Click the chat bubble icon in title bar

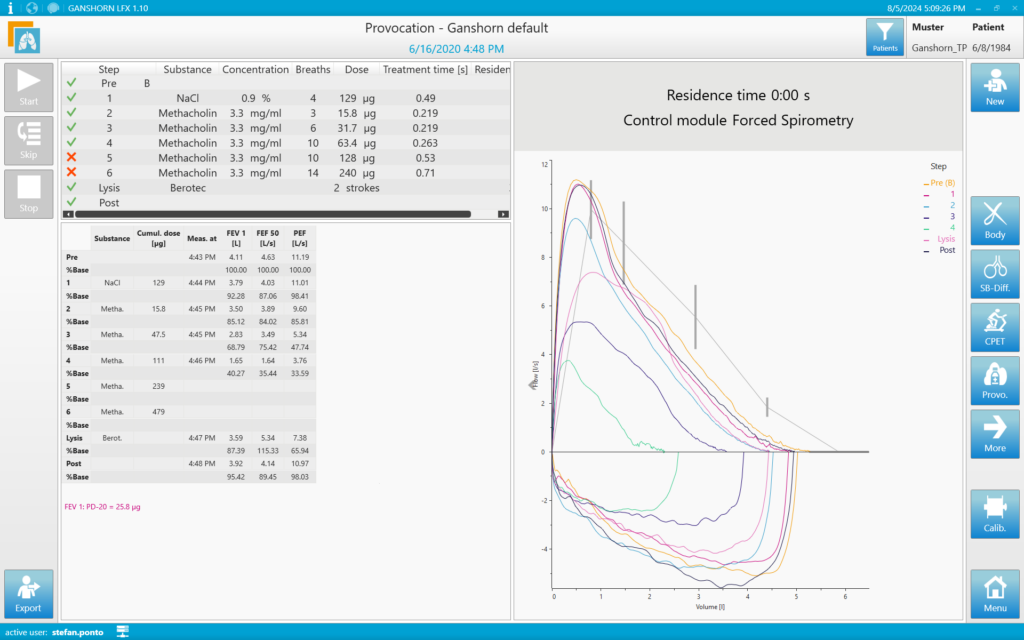click(53, 8)
